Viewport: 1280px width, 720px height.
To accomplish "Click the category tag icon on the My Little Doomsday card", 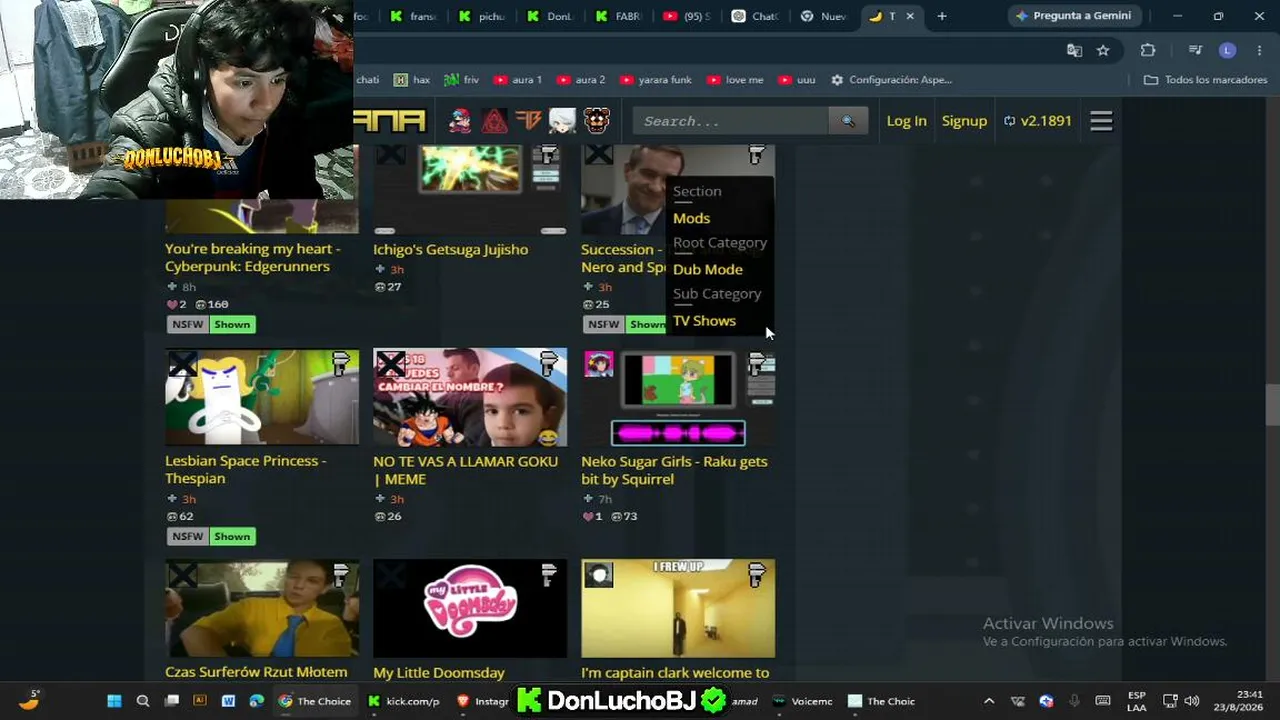I will tap(549, 574).
